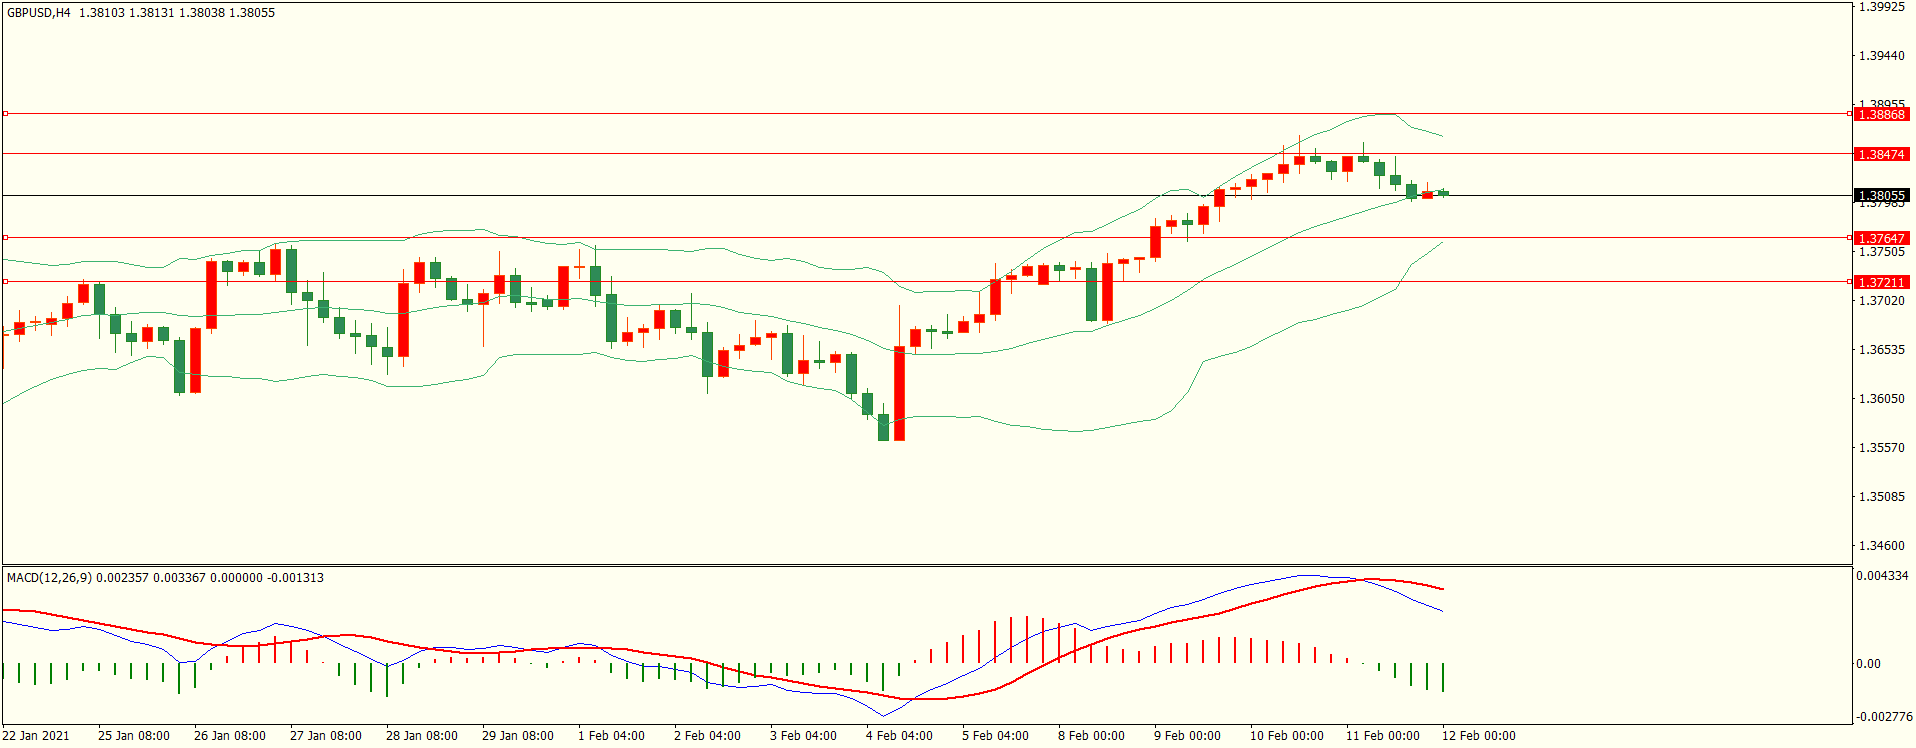The image size is (1916, 748).
Task: Click the red 1.38868 price tag
Action: (1881, 115)
